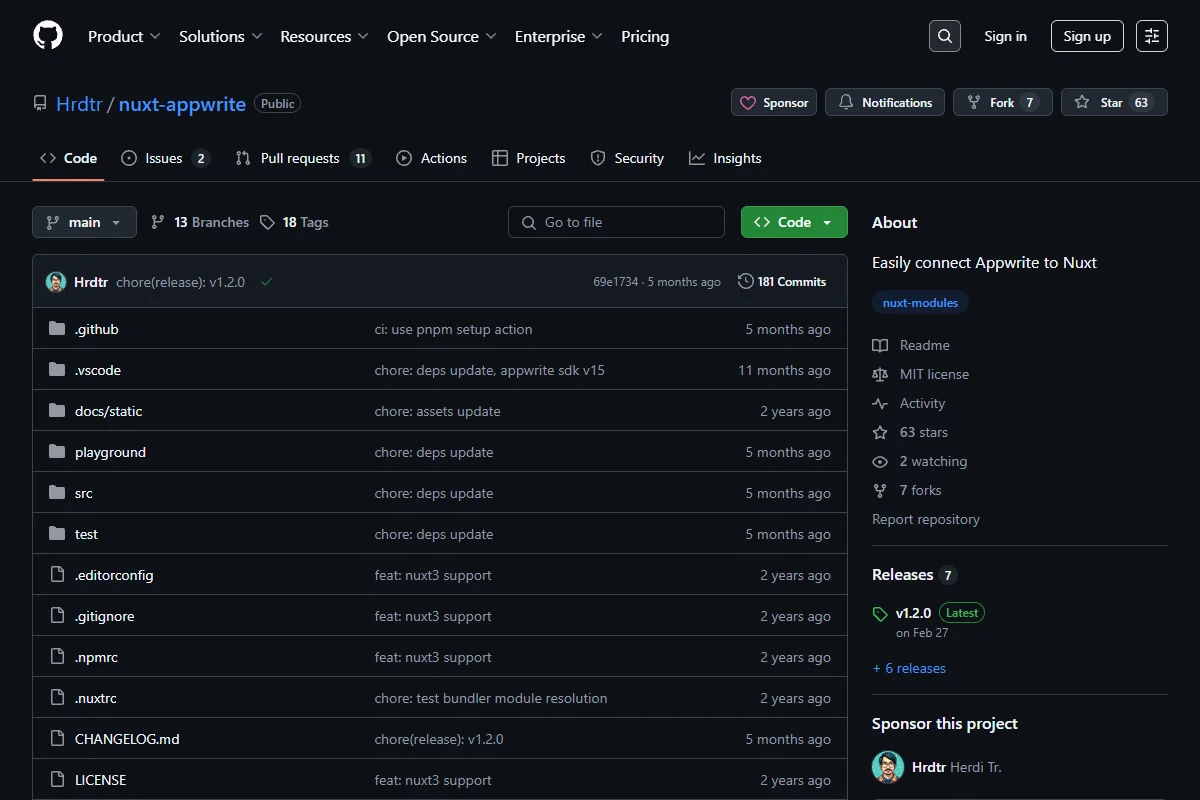The width and height of the screenshot is (1200, 800).
Task: Star the nuxt-appwrite repository
Action: 1114,102
